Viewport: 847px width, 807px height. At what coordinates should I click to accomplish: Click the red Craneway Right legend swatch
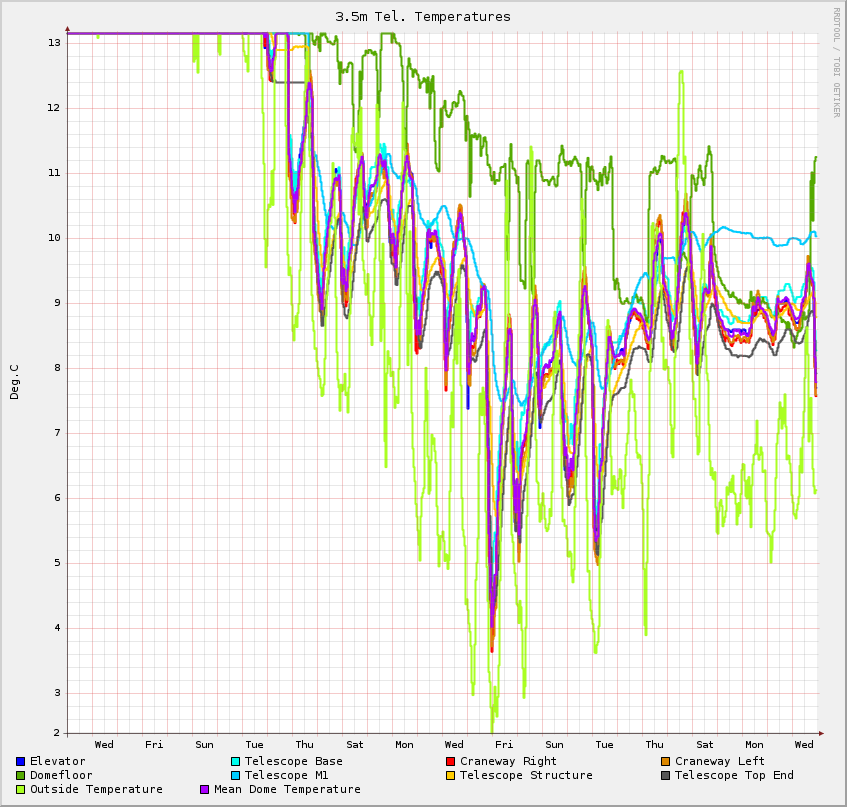(450, 761)
